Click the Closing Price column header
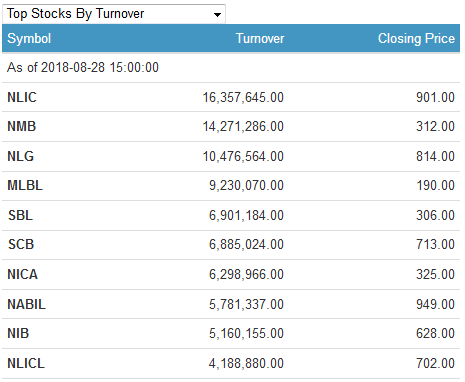This screenshot has width=465, height=382. 416,38
